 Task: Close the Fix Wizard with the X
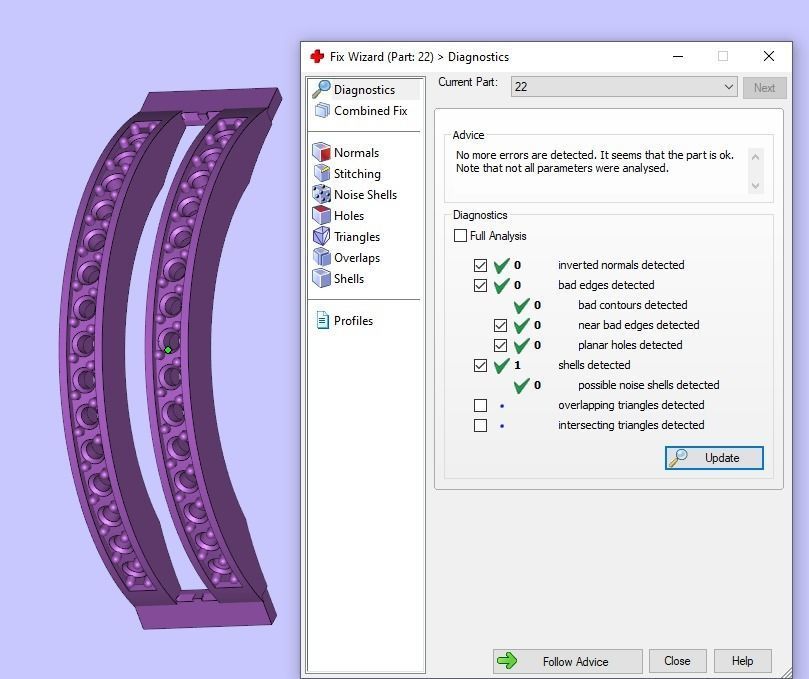click(768, 56)
